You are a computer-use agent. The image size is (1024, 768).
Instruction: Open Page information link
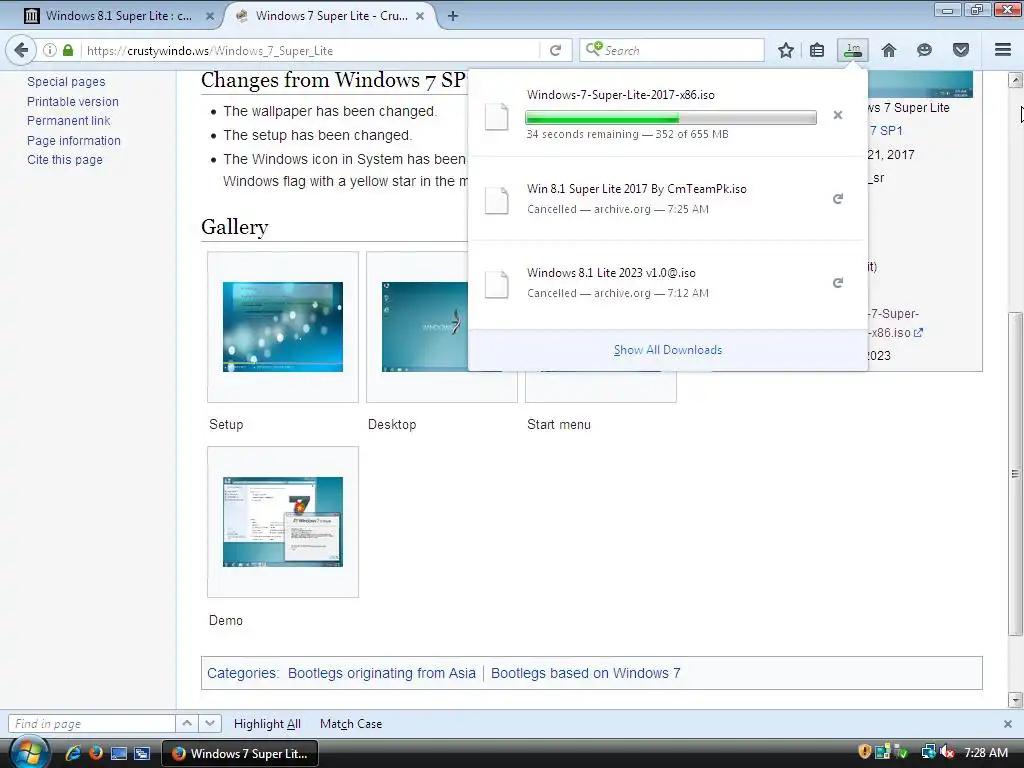point(74,140)
